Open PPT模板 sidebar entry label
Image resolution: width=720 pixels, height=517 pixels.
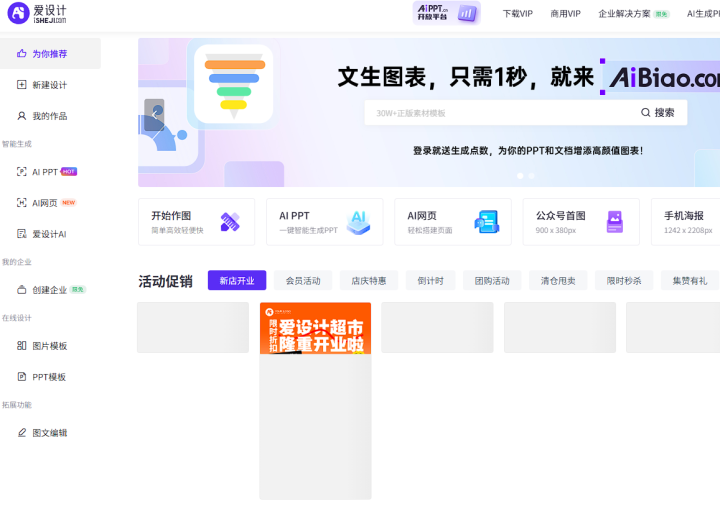point(49,377)
